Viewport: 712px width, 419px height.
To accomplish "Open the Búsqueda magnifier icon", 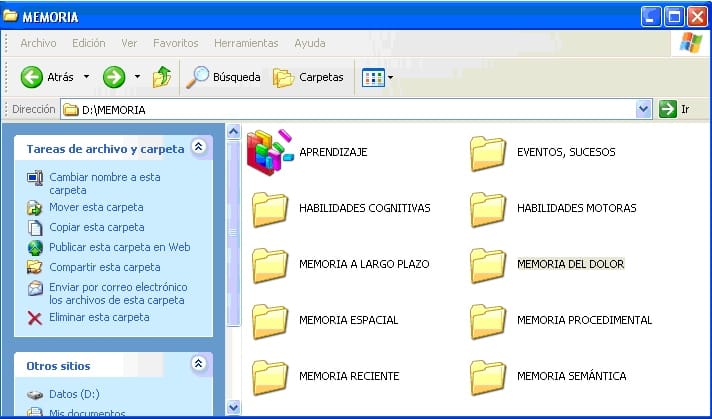I will (x=198, y=77).
